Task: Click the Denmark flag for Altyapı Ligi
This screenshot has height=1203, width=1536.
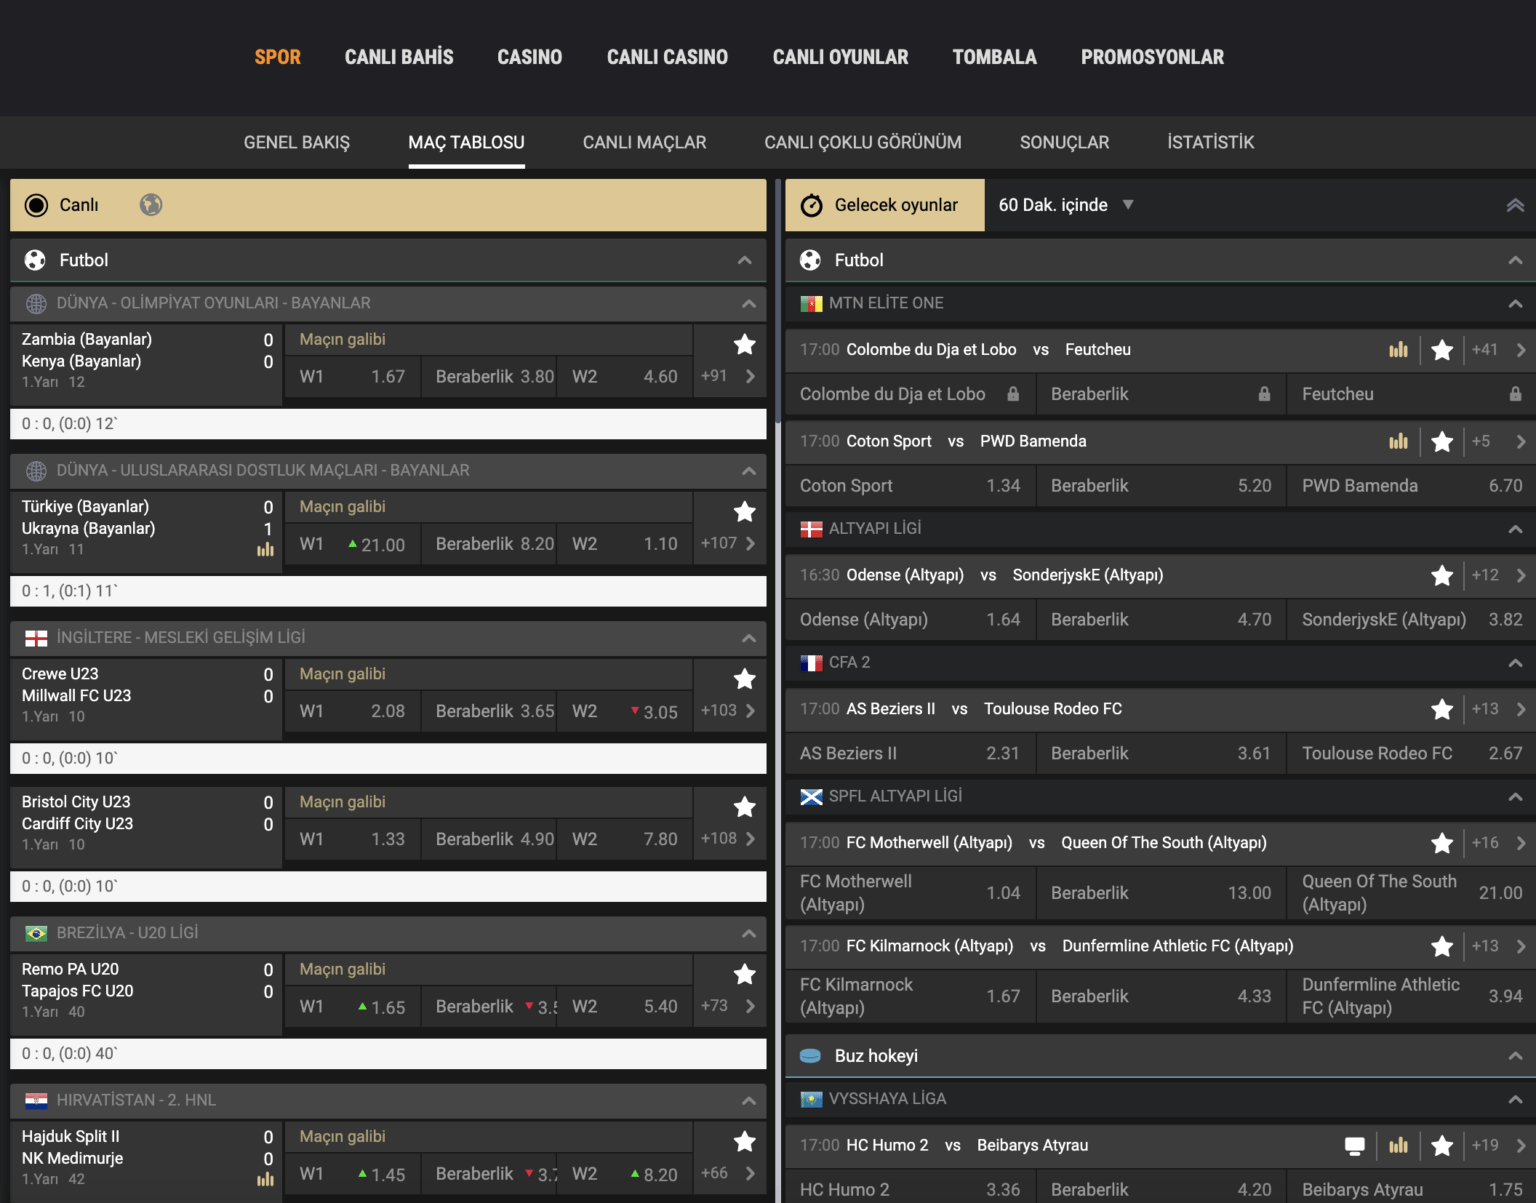Action: [x=812, y=529]
